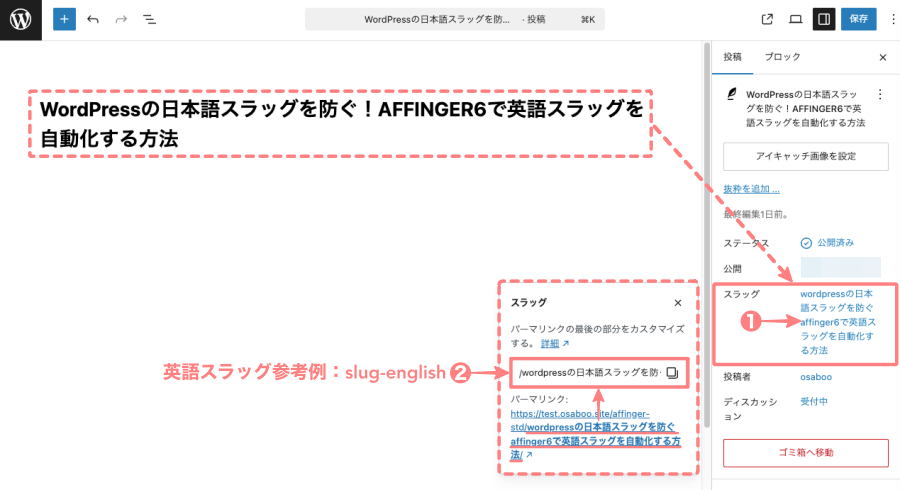Open the editor options three-dot menu
The image size is (900, 490).
893,20
